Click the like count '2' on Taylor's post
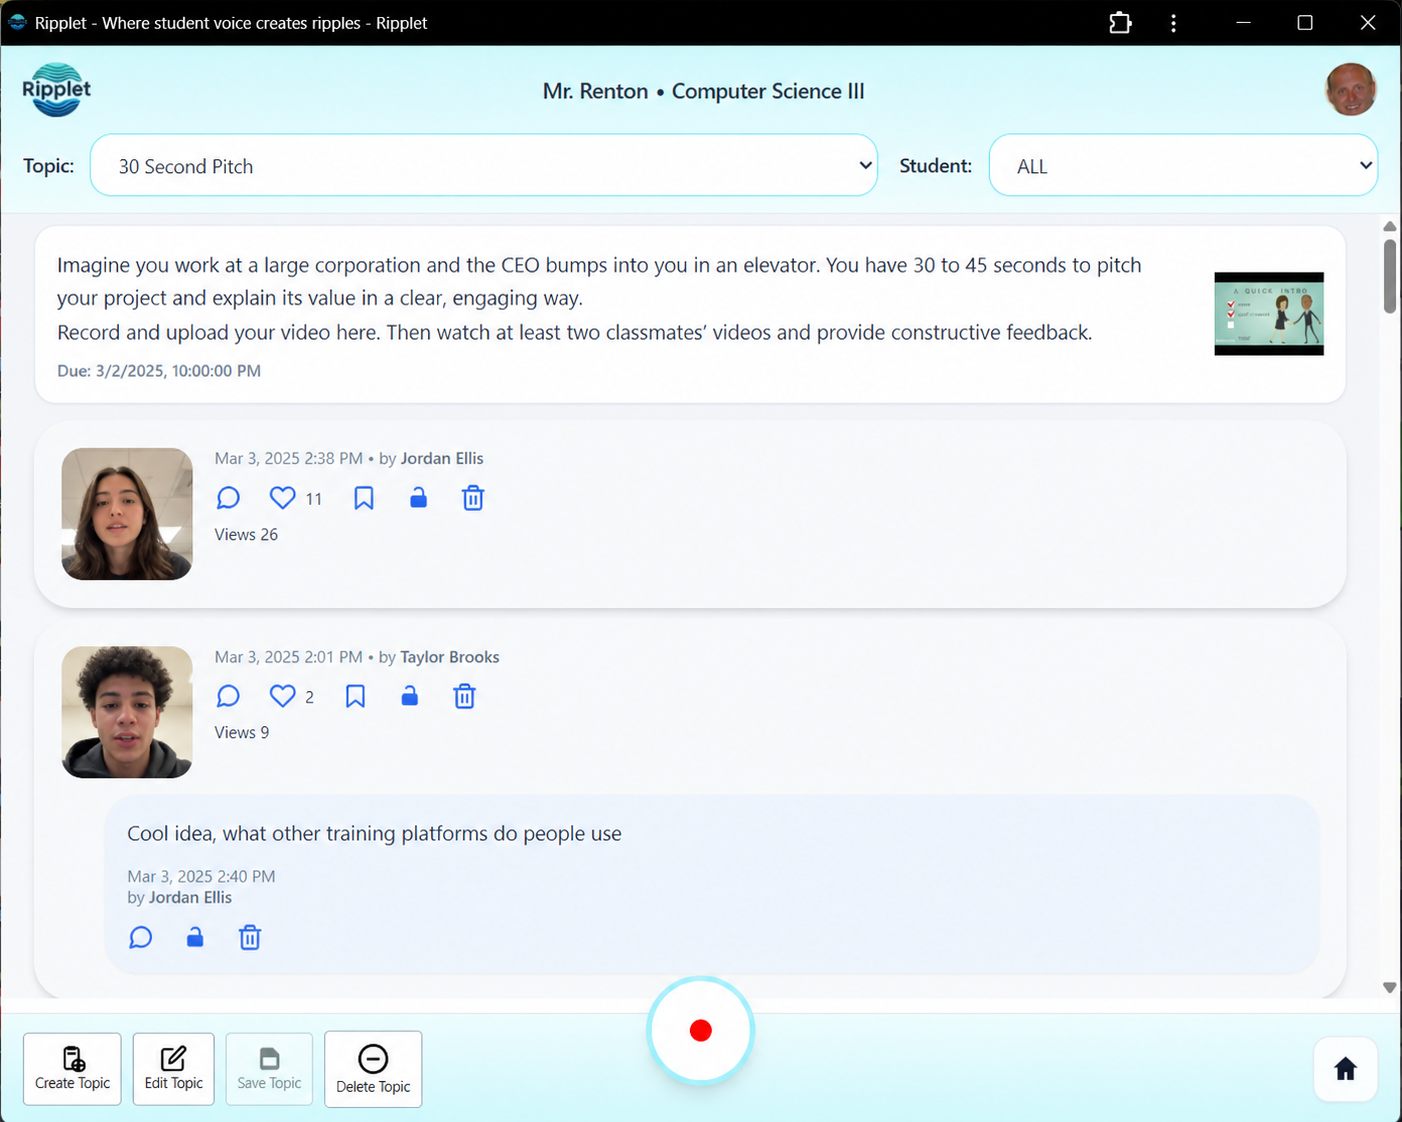1402x1122 pixels. pyautogui.click(x=309, y=697)
